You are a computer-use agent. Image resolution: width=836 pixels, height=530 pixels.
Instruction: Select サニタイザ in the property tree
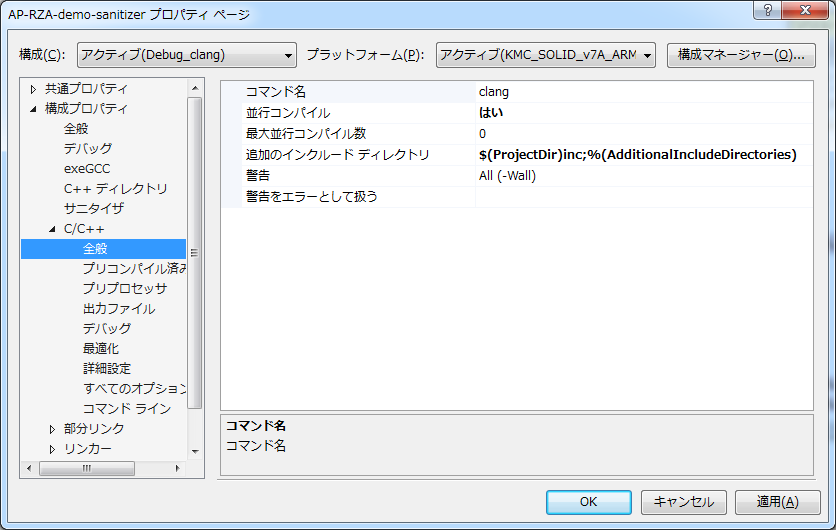94,208
